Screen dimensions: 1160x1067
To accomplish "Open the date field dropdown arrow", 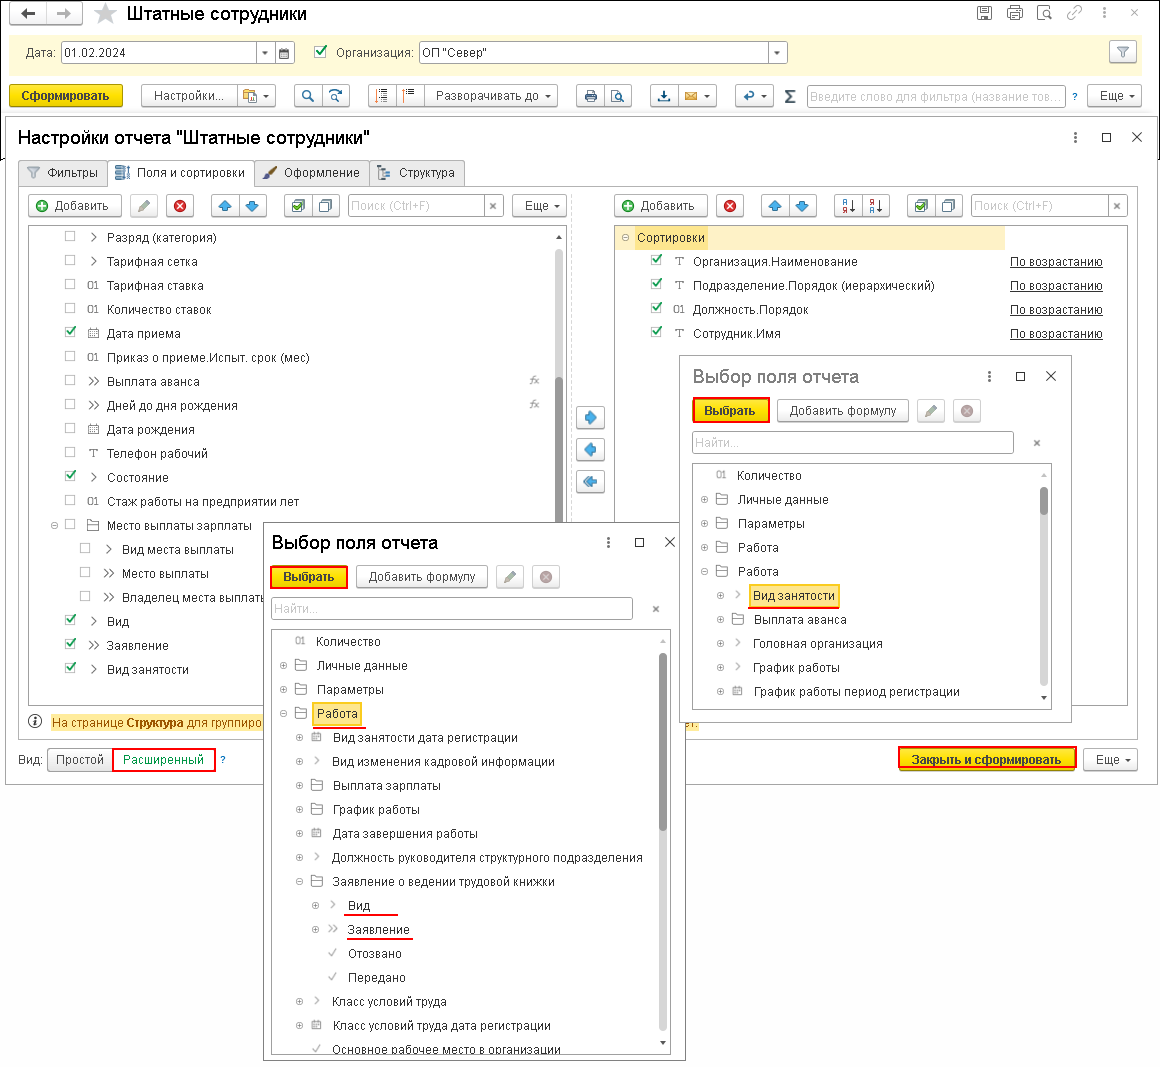I will click(x=265, y=53).
